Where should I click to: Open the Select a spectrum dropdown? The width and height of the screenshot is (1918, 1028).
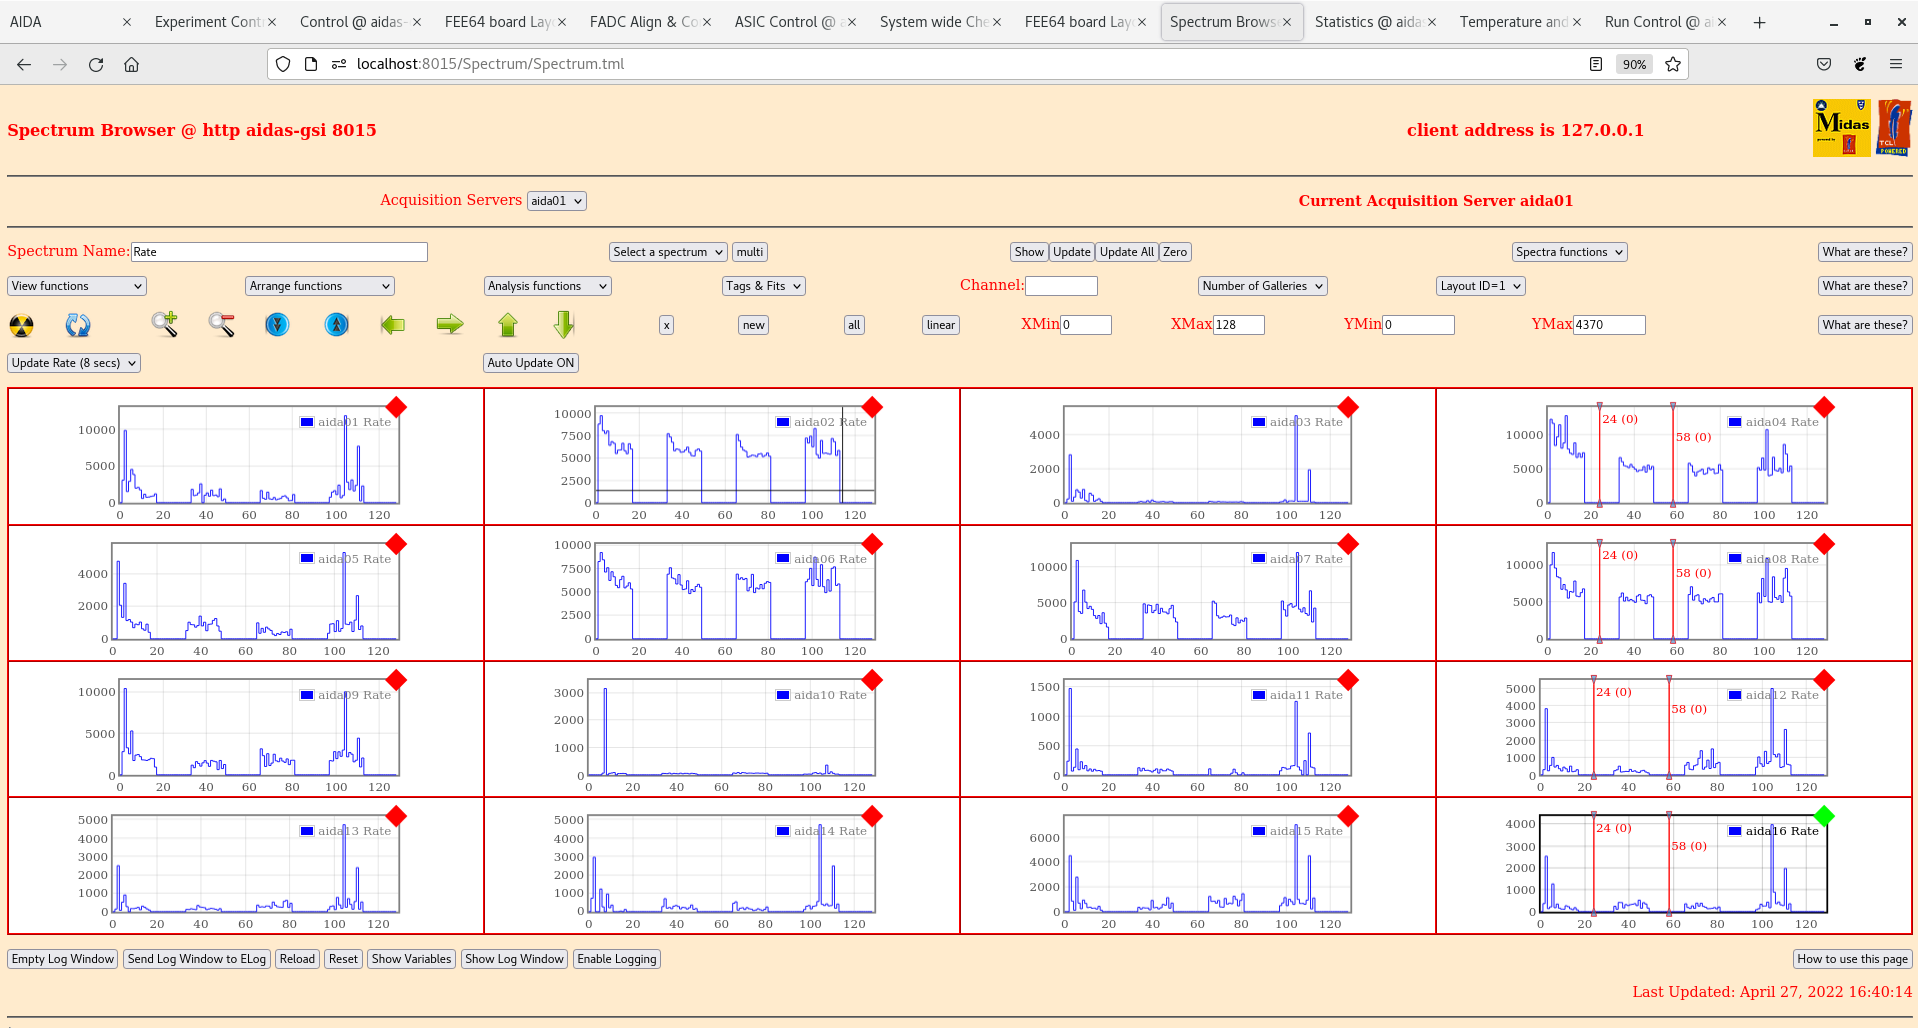668,252
